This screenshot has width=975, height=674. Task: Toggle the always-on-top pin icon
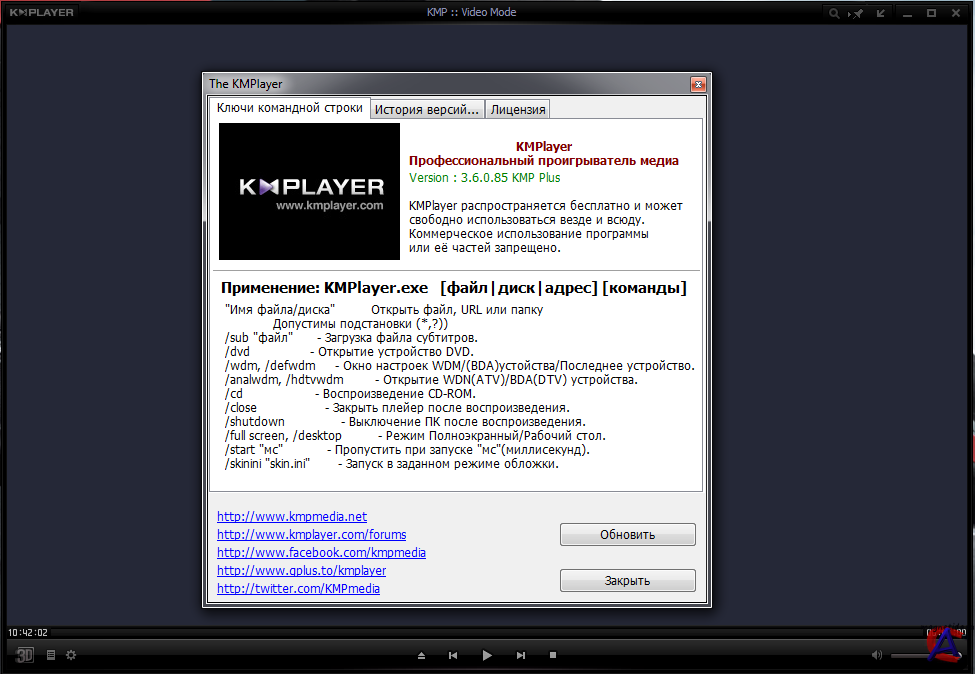[856, 13]
